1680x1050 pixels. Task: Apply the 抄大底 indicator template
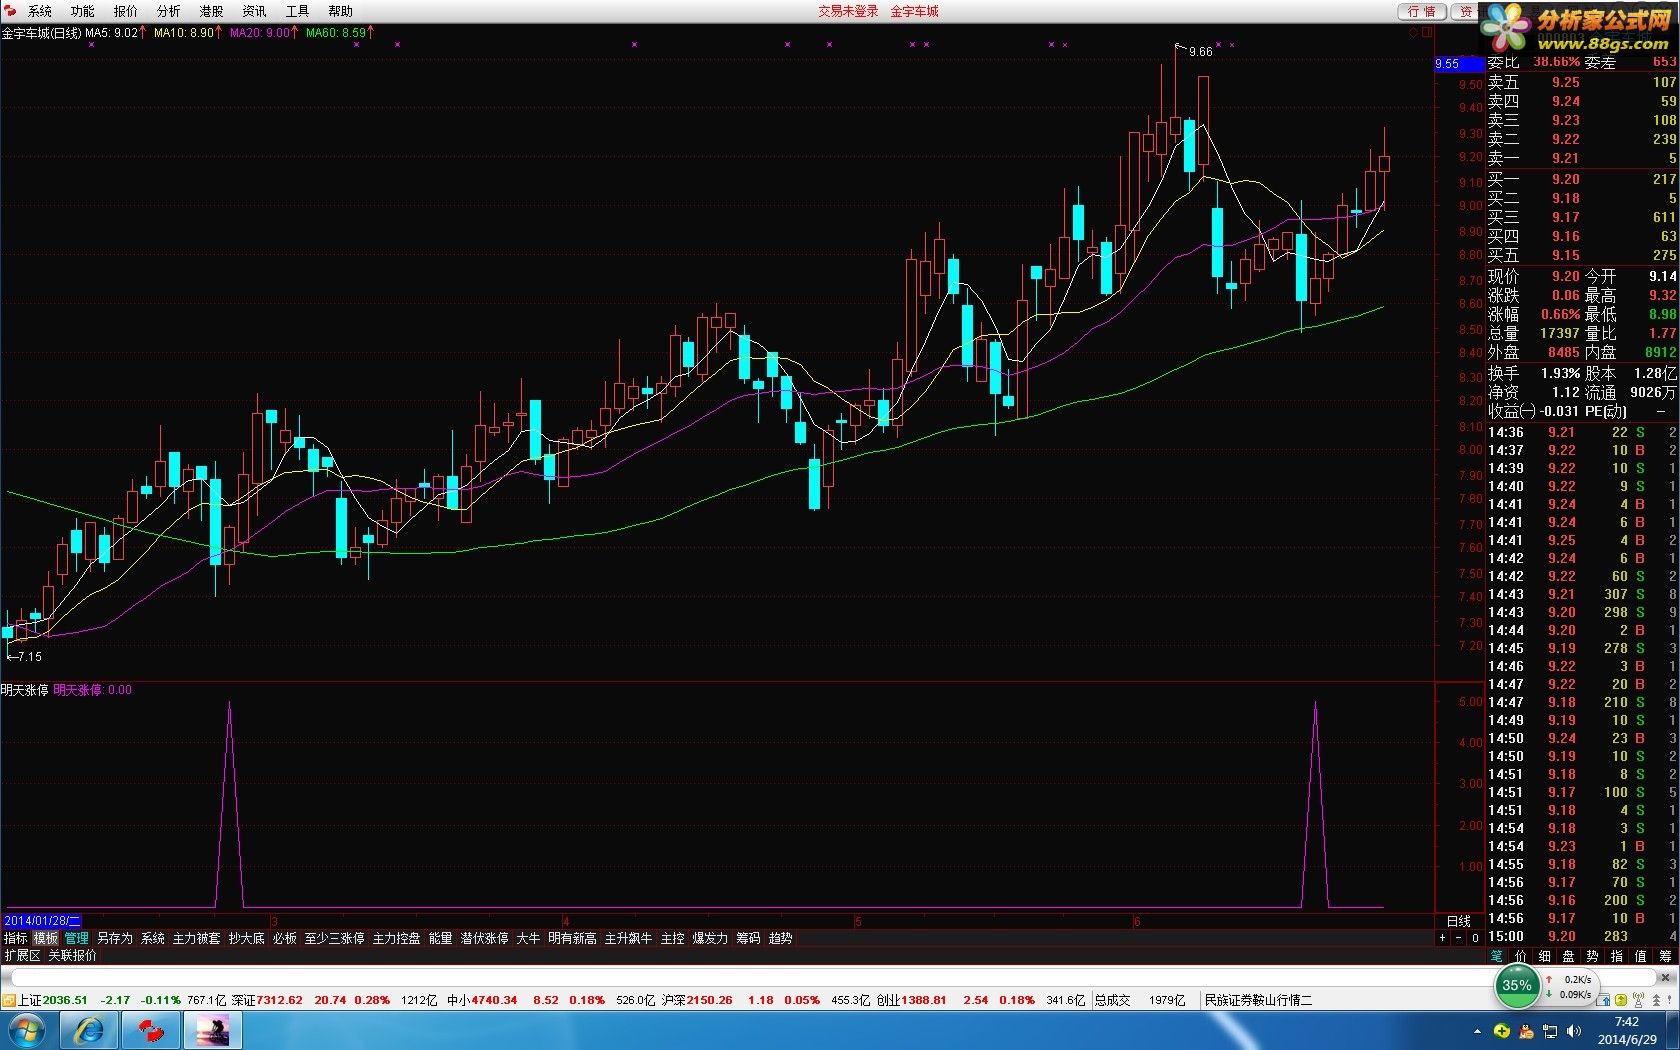click(x=247, y=938)
